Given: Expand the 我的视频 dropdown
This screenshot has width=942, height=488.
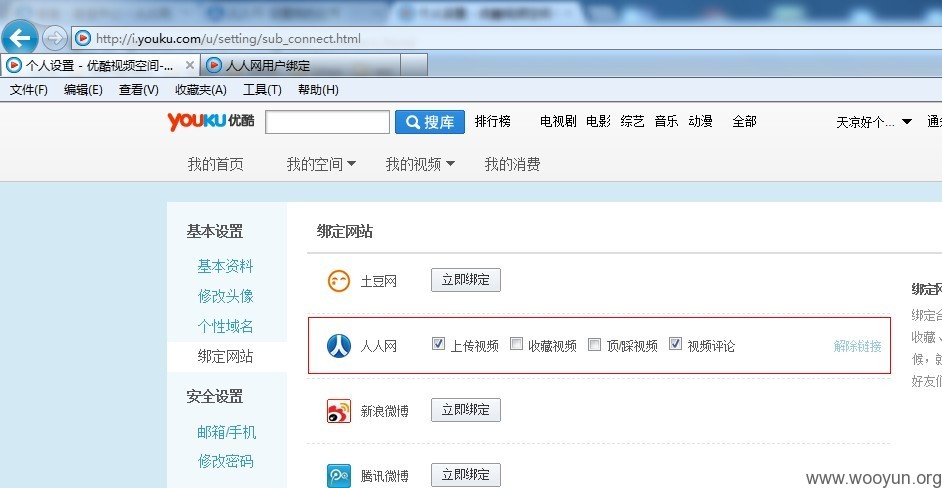Looking at the screenshot, I should pyautogui.click(x=450, y=164).
